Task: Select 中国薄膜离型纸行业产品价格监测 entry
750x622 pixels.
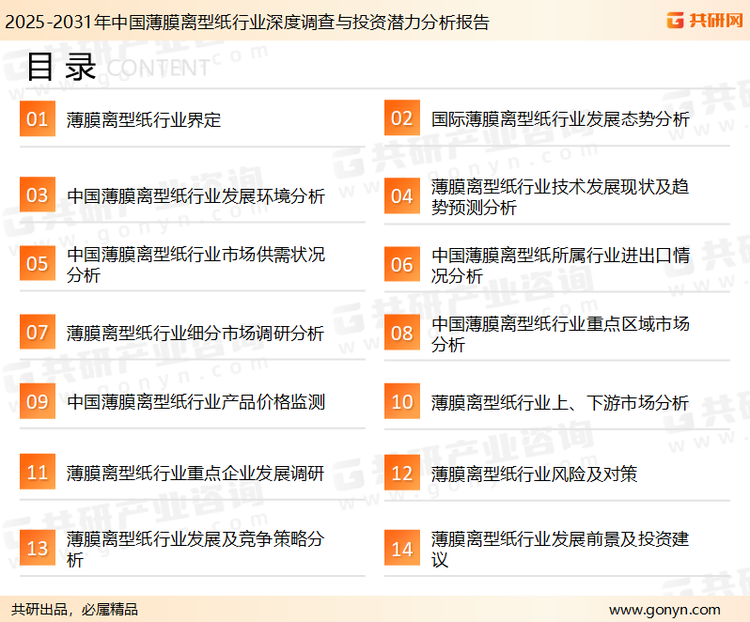Action: [x=196, y=402]
